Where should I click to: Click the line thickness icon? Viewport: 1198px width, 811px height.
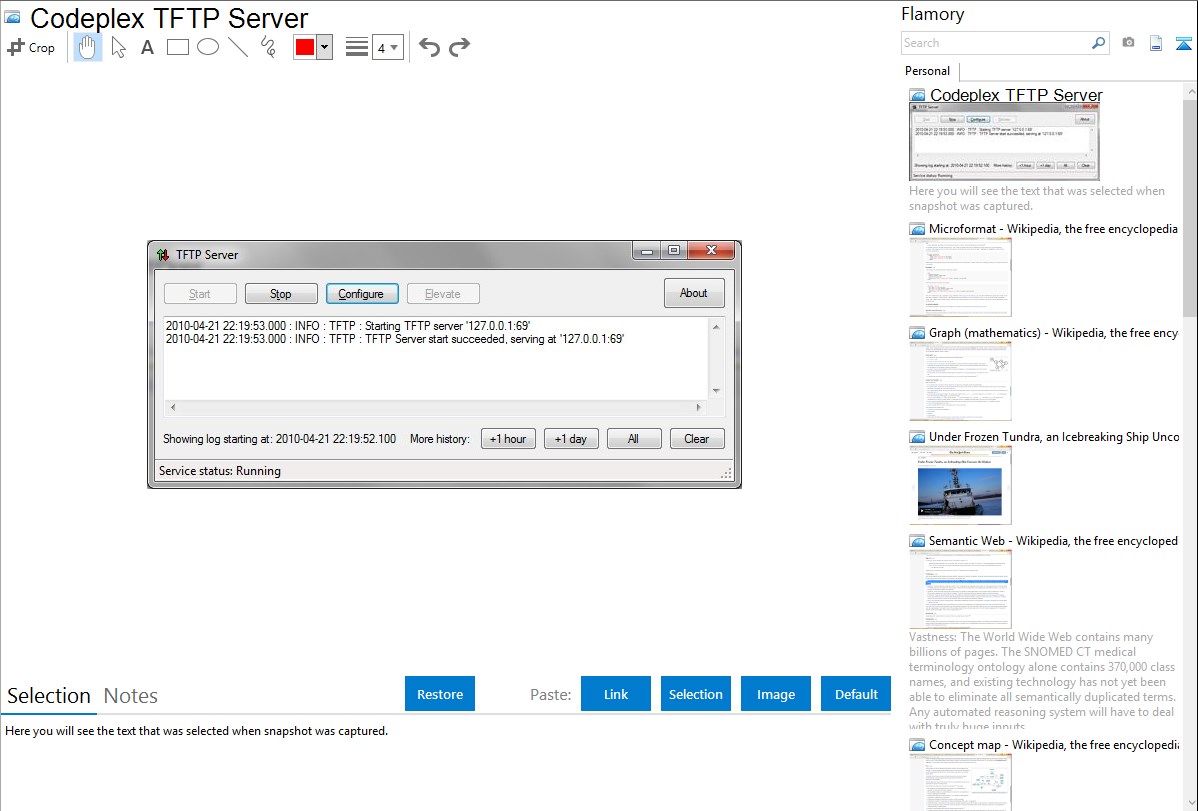click(357, 47)
